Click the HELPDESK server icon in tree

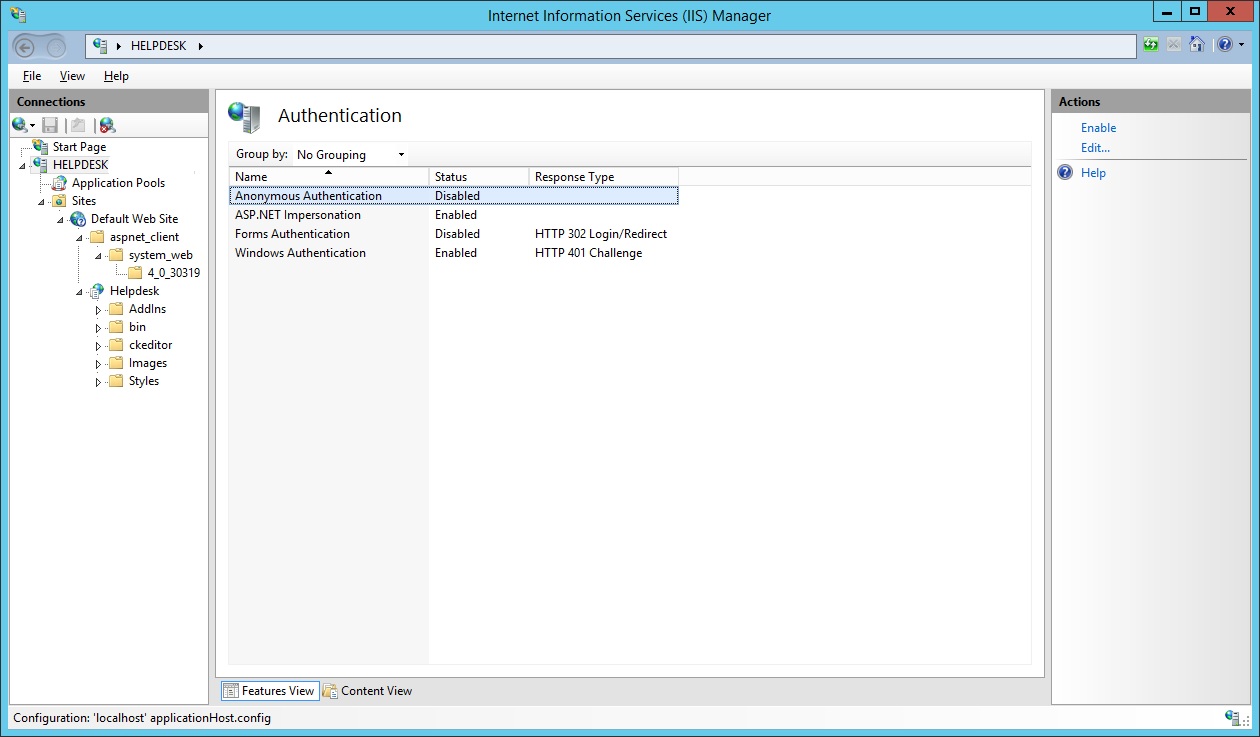[x=40, y=164]
